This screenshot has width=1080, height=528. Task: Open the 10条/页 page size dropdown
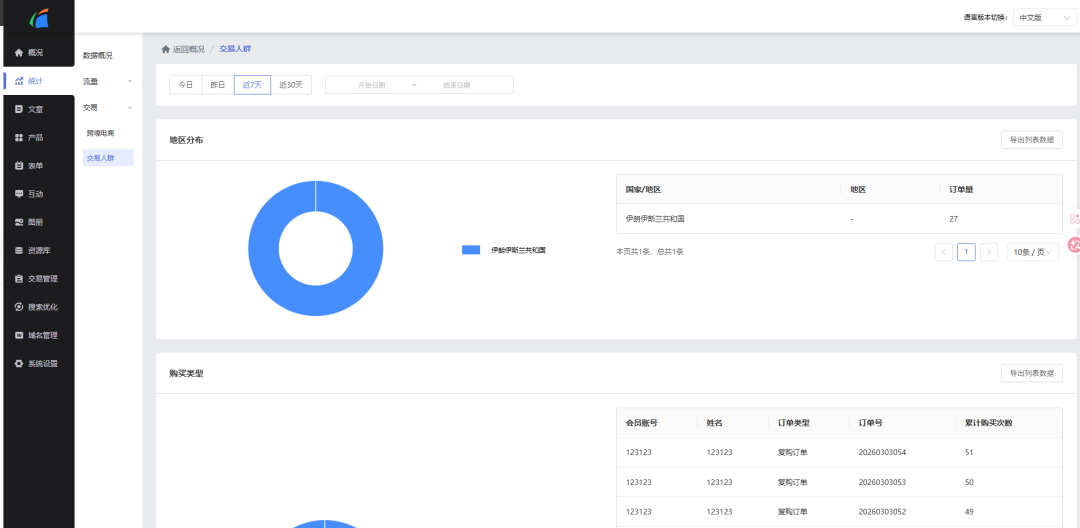[x=1032, y=252]
